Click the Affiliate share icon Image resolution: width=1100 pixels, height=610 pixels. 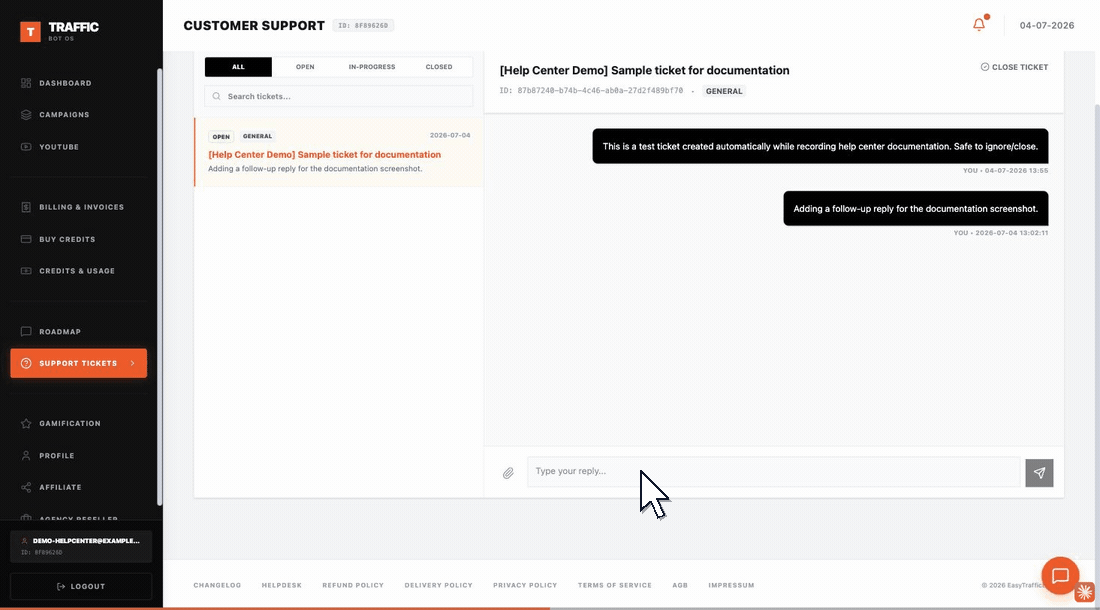coord(26,487)
